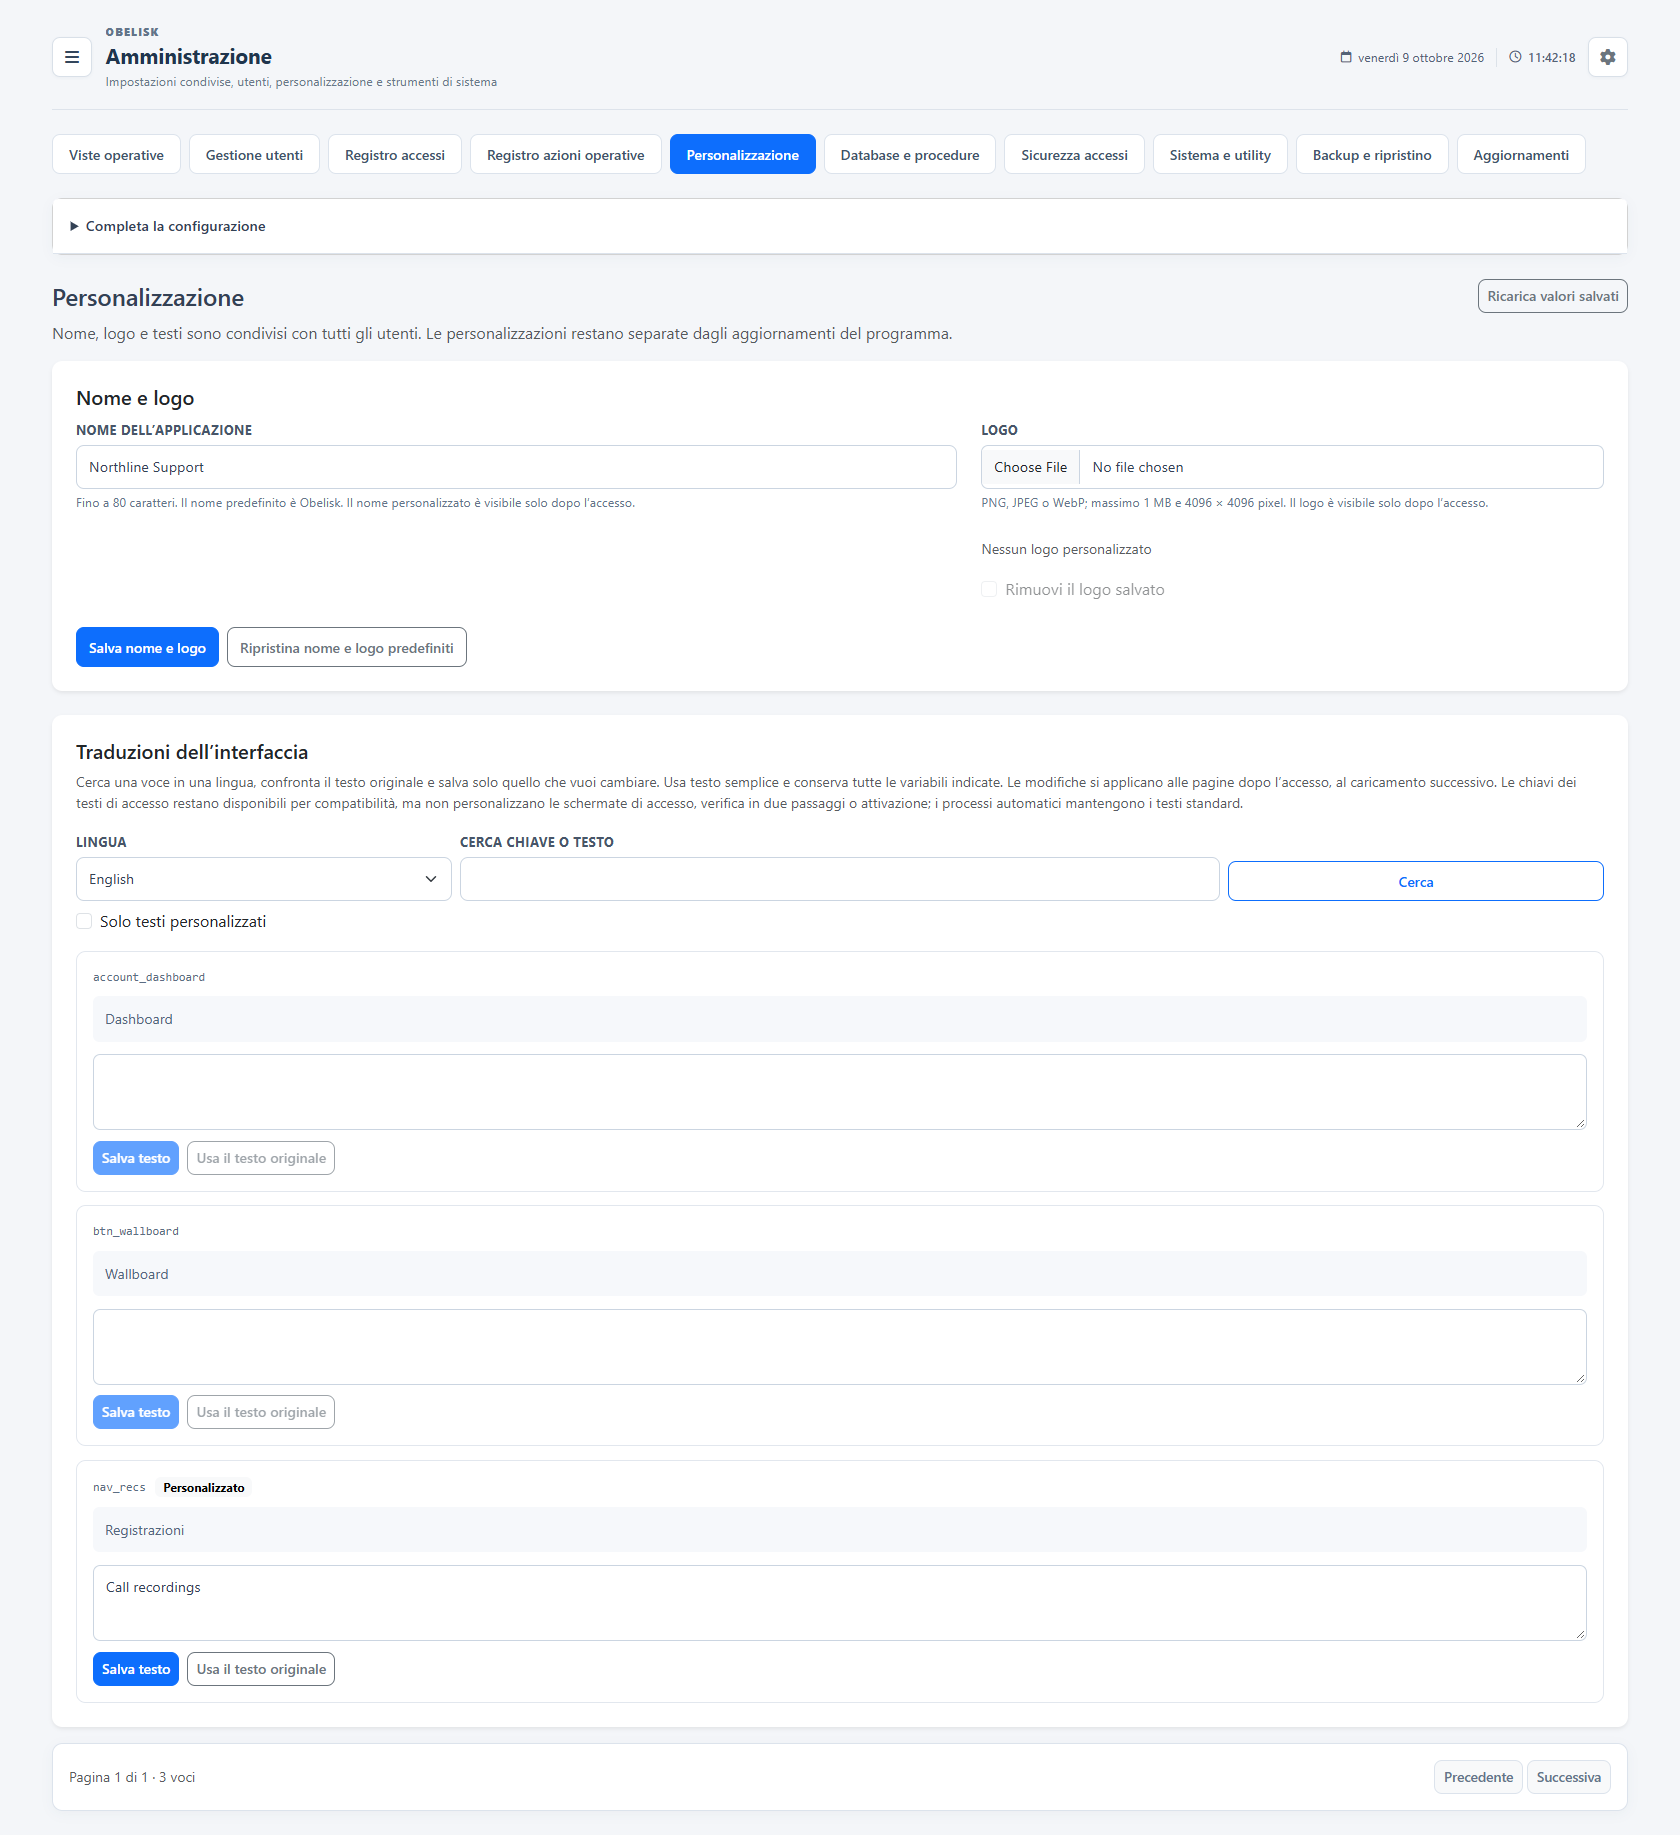This screenshot has height=1835, width=1680.
Task: Open Registro azioni operative tab
Action: tap(566, 155)
